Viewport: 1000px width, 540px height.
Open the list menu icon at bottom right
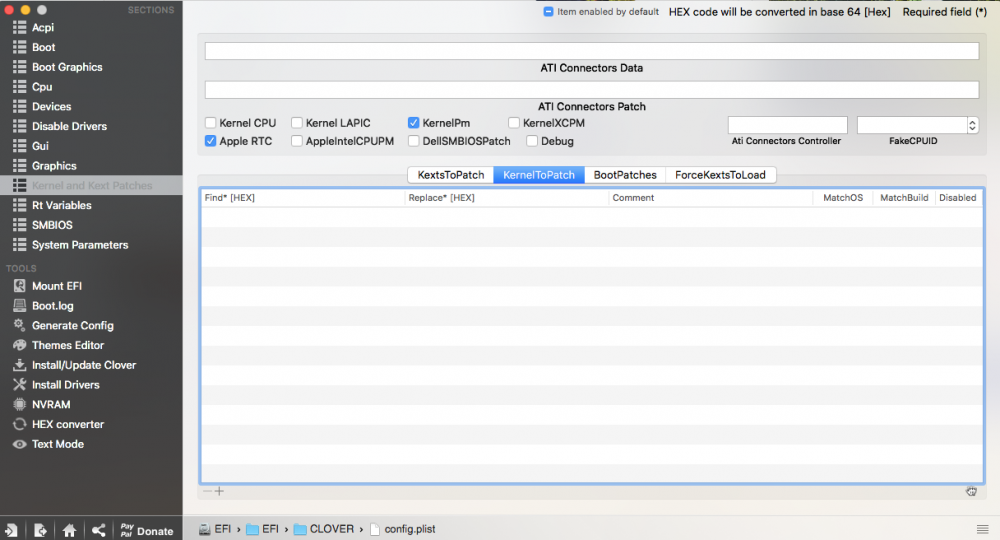coord(983,529)
